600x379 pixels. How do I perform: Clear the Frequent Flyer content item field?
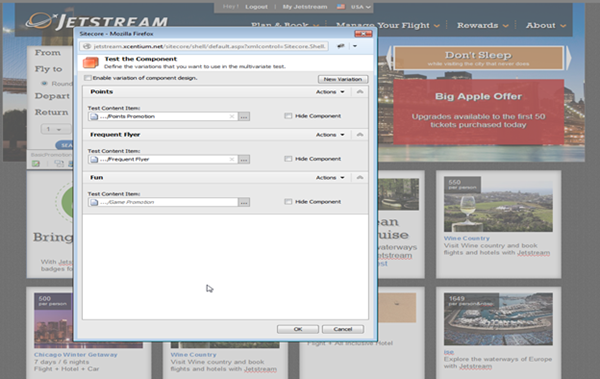(232, 159)
